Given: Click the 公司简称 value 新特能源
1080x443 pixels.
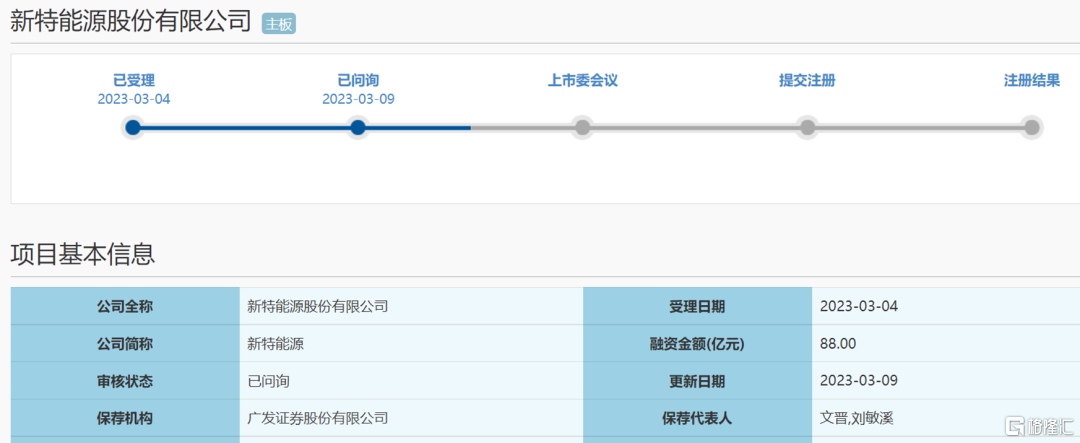Looking at the screenshot, I should coord(275,344).
